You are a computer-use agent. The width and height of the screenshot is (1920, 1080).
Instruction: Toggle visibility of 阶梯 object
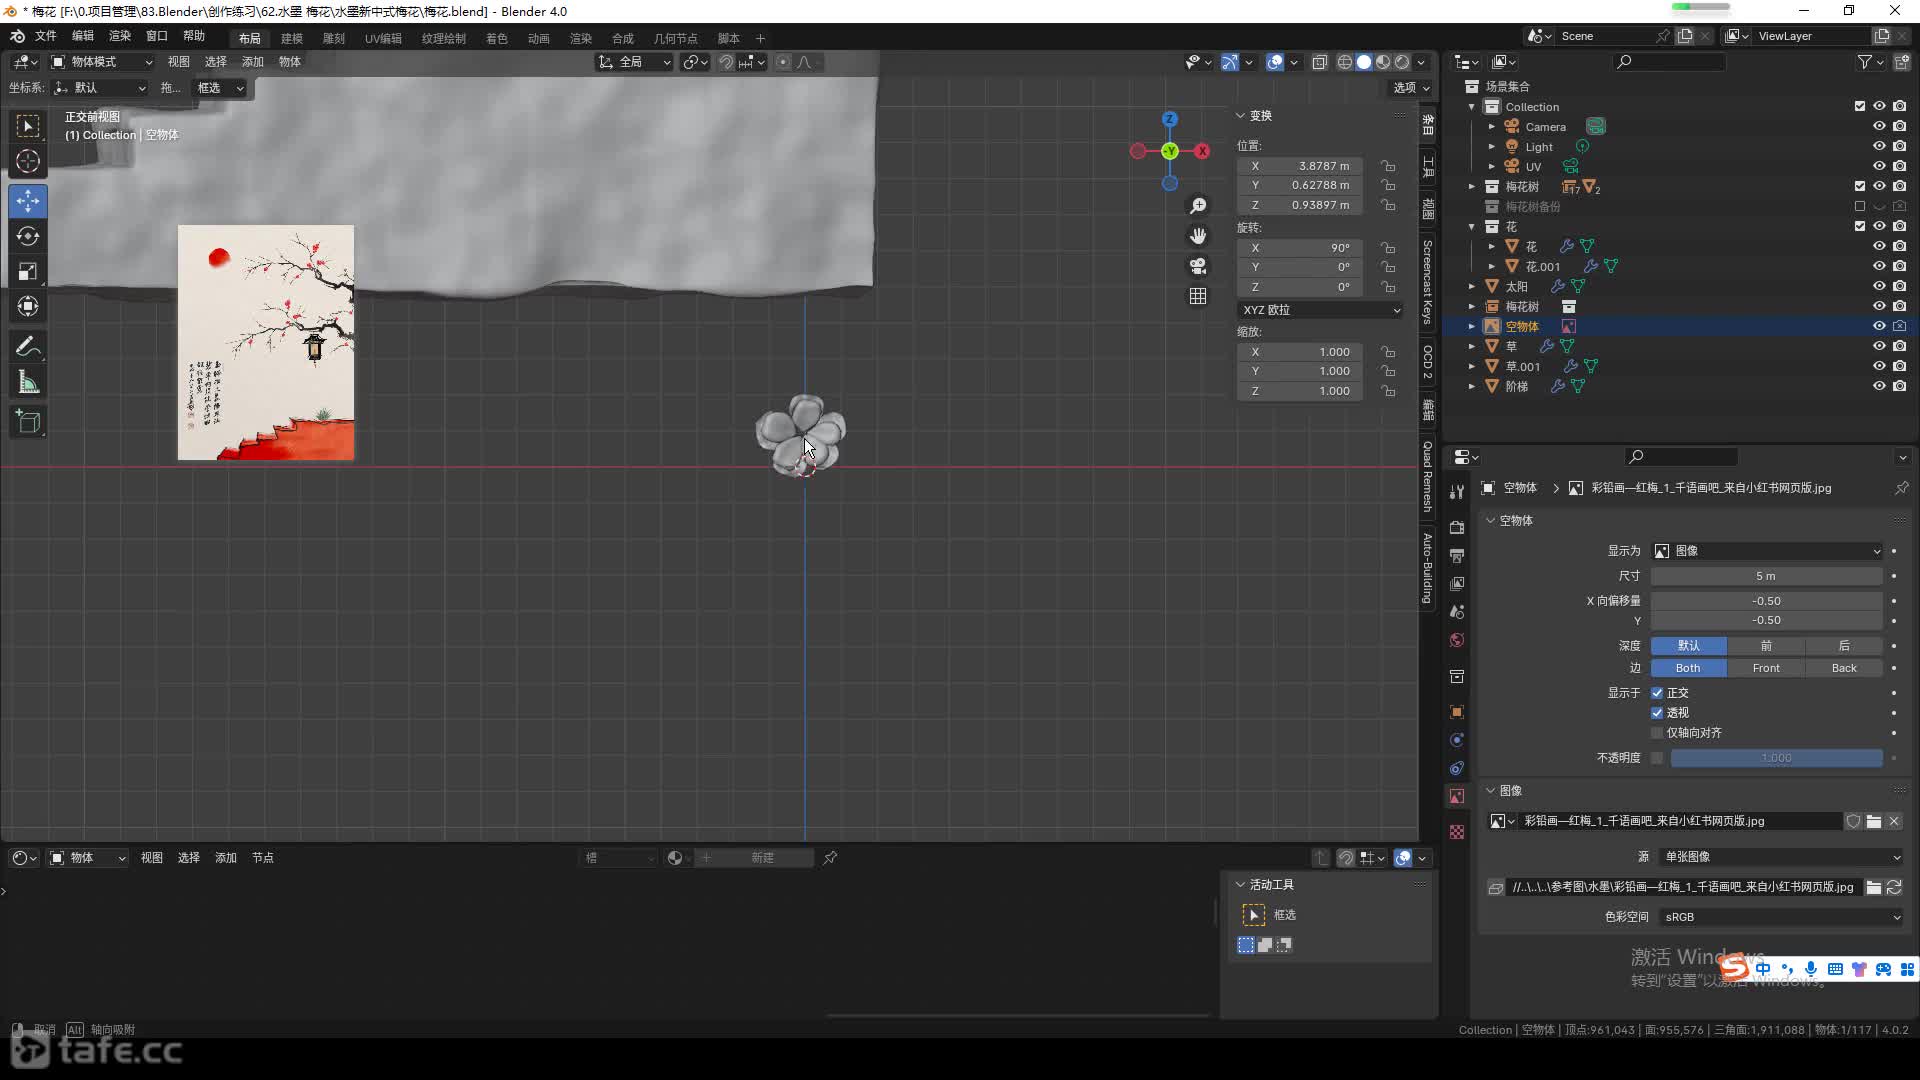click(1879, 386)
